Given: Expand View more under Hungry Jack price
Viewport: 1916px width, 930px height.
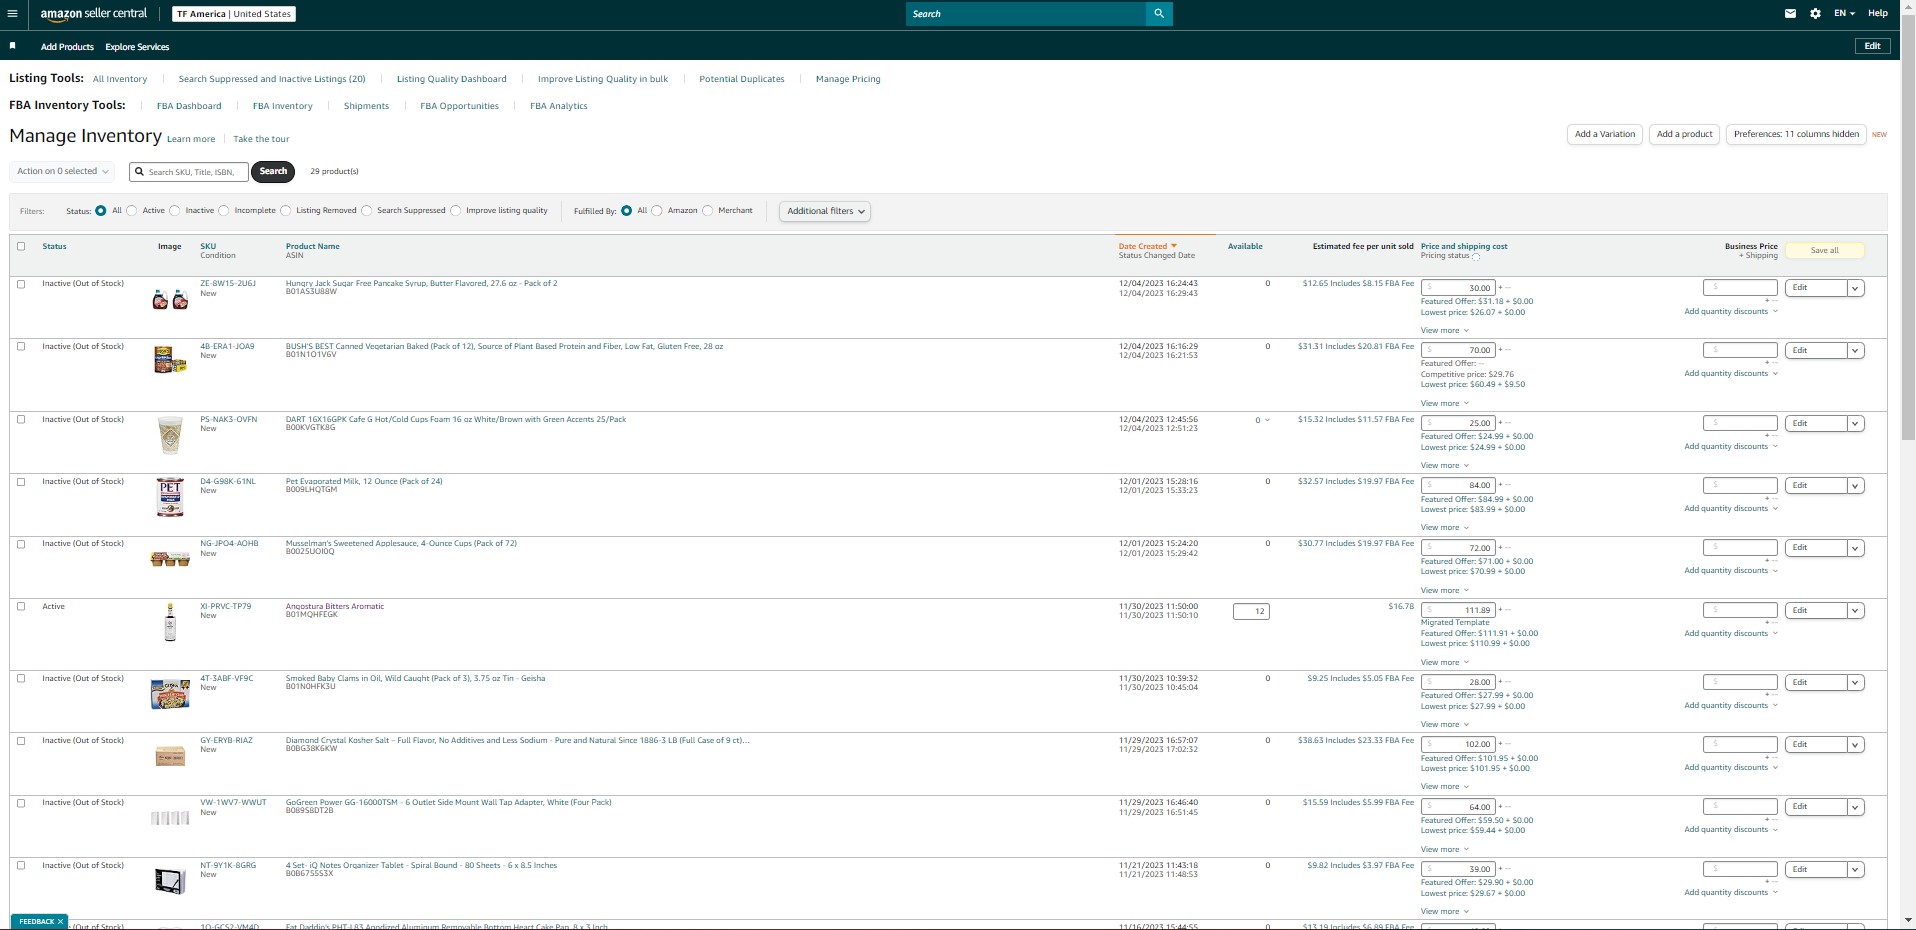Looking at the screenshot, I should point(1445,331).
